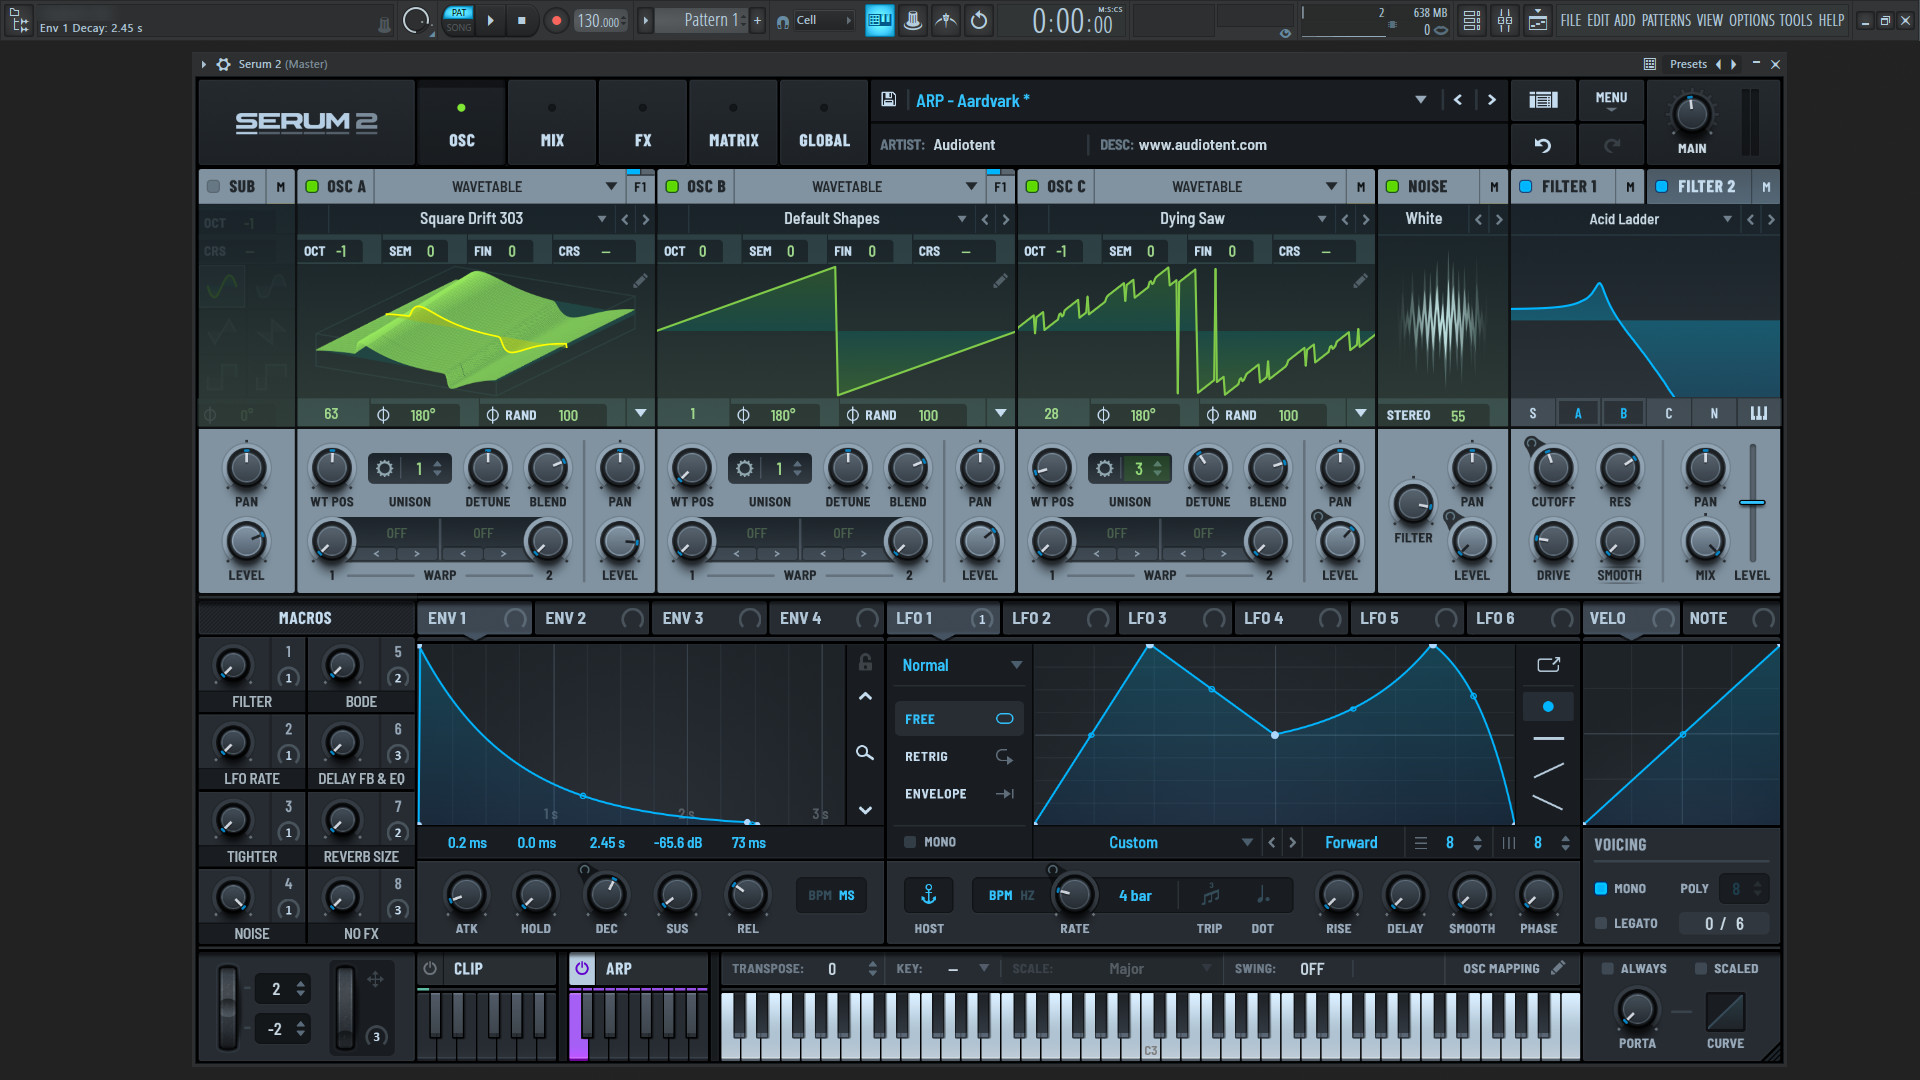Select the LFO flat line tool

(1548, 739)
